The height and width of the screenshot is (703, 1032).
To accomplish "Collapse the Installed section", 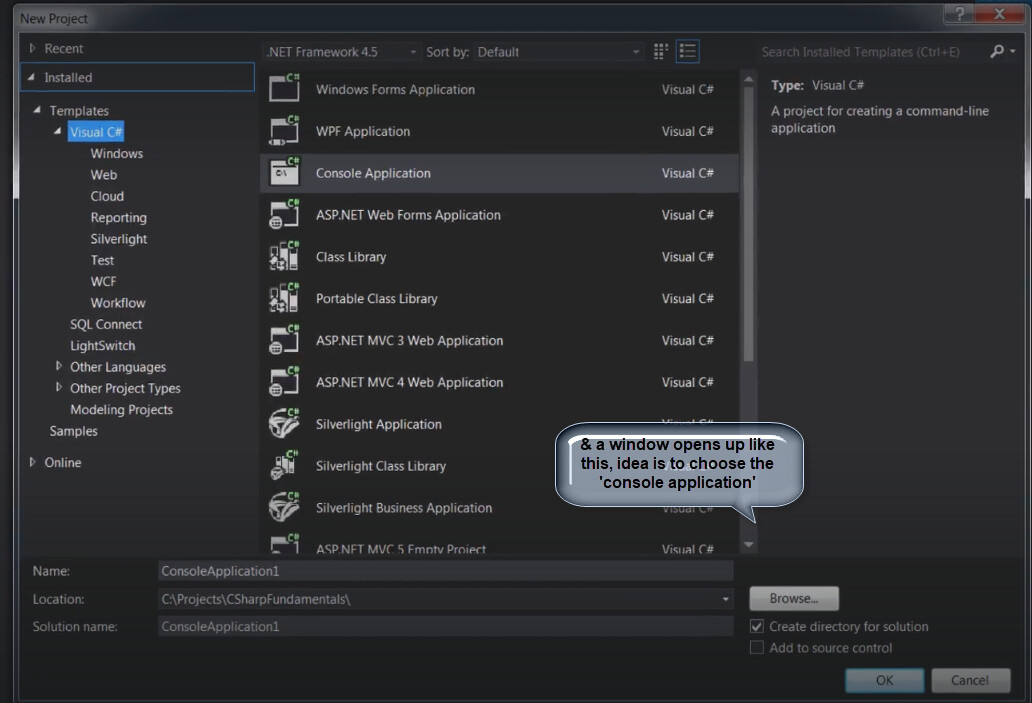I will tap(31, 77).
